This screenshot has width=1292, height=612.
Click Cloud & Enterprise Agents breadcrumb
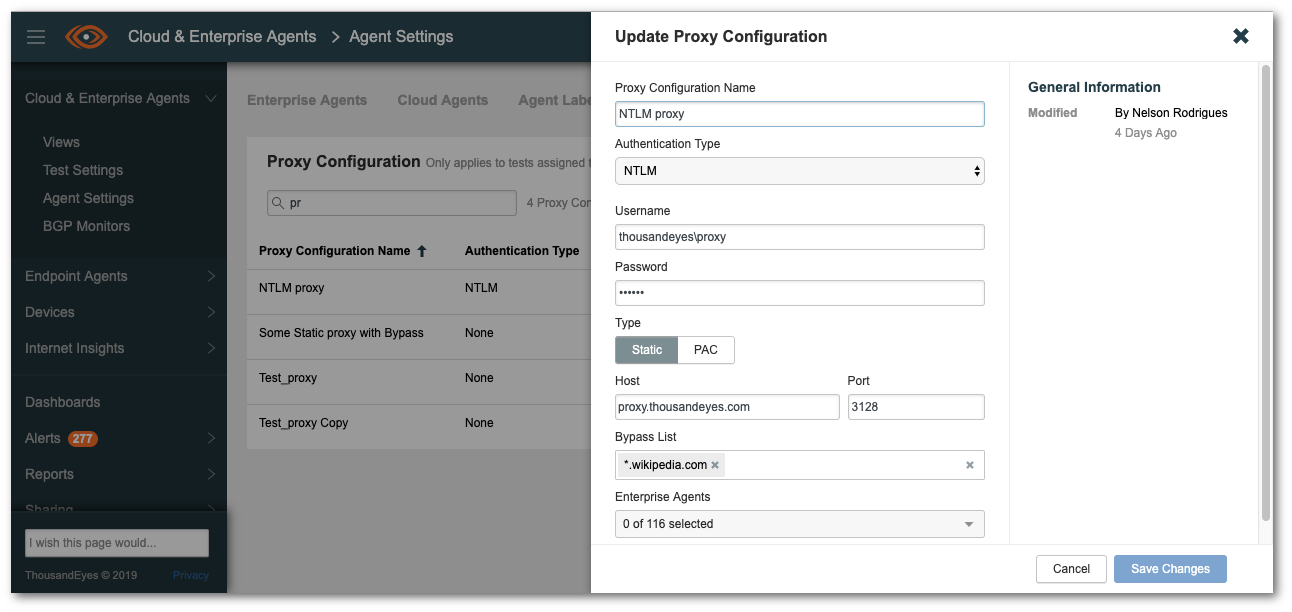point(222,37)
